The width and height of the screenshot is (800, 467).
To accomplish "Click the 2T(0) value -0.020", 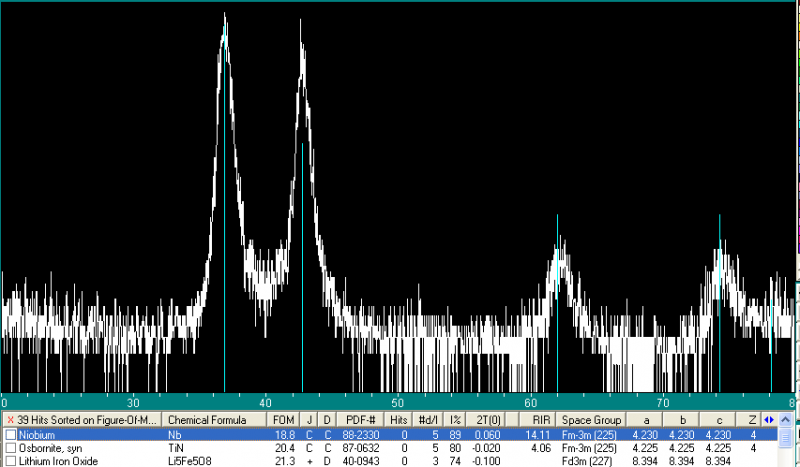I will click(486, 448).
